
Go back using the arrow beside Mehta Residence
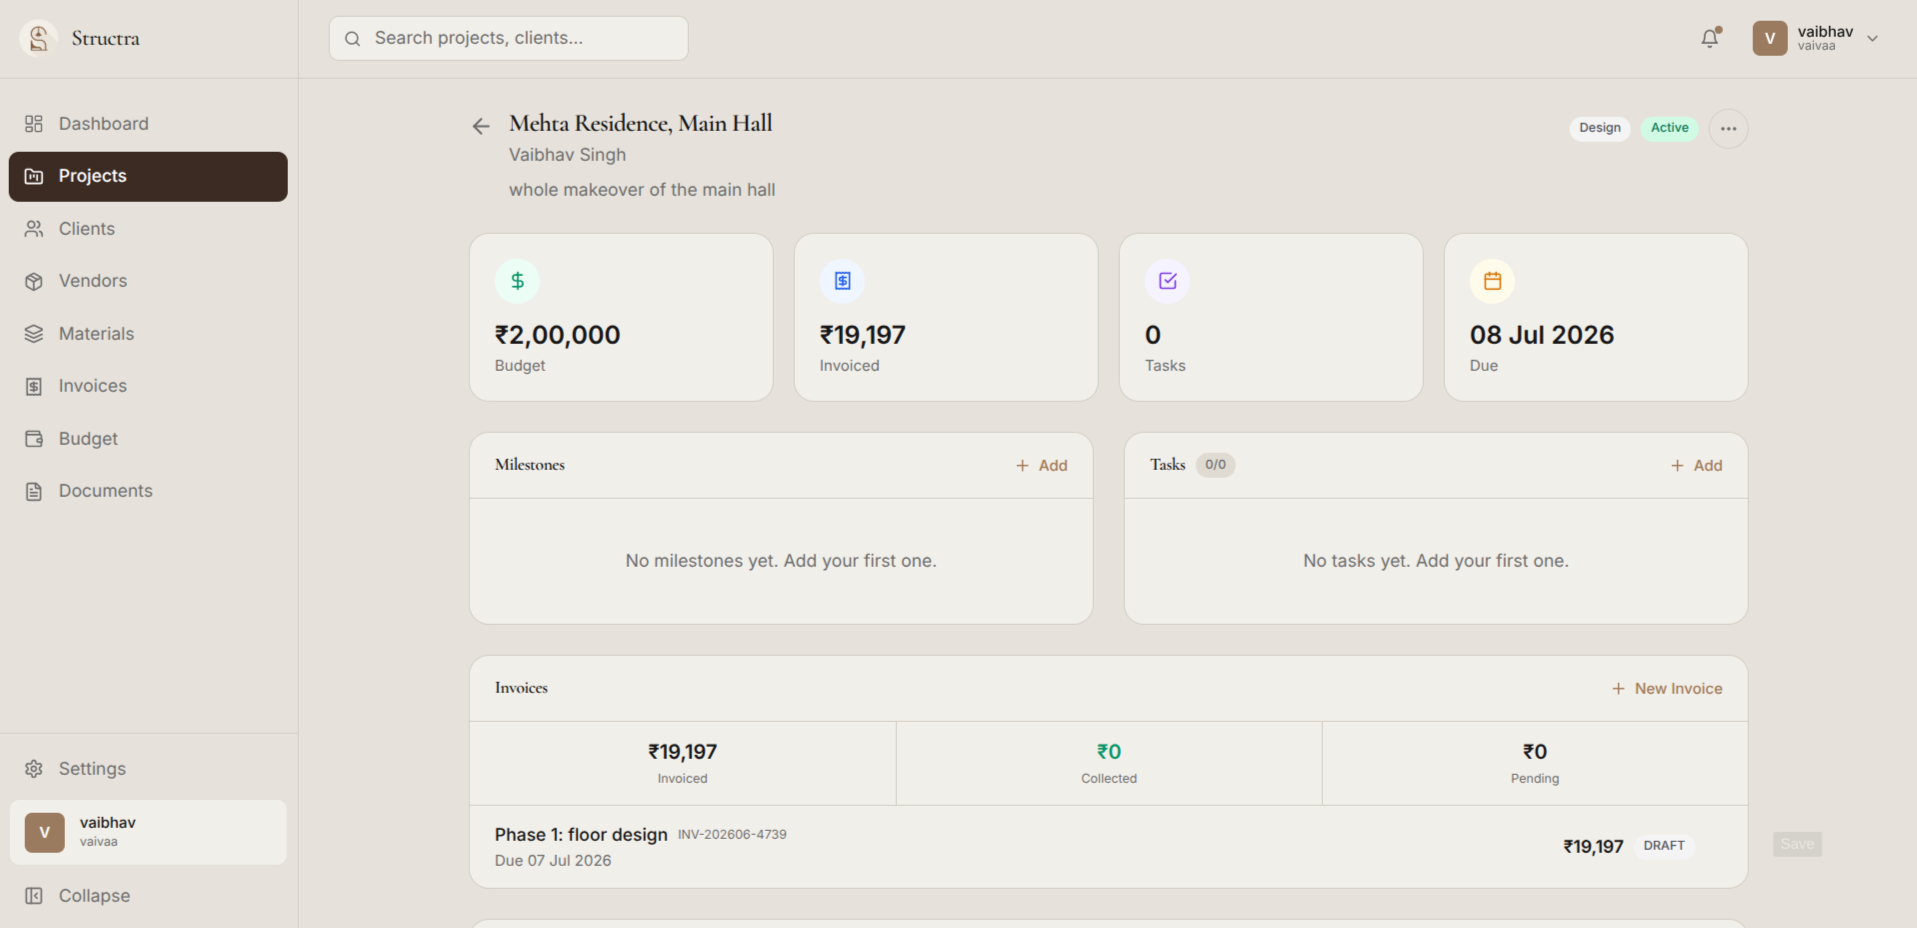(481, 126)
